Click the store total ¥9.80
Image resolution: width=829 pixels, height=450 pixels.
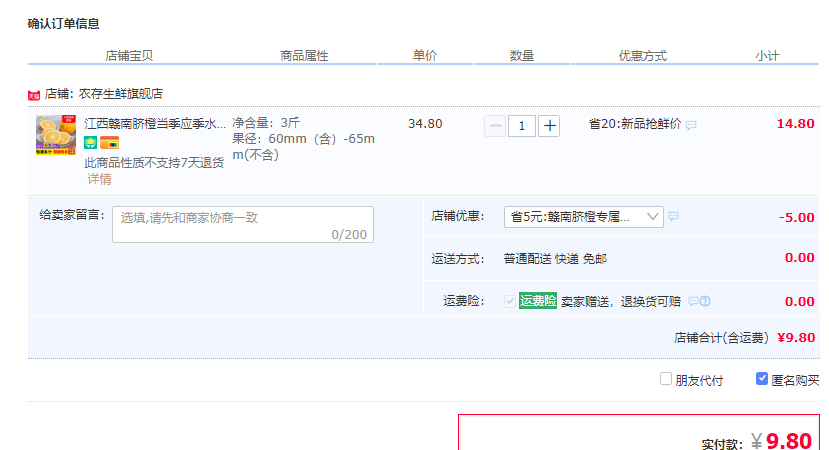(796, 337)
